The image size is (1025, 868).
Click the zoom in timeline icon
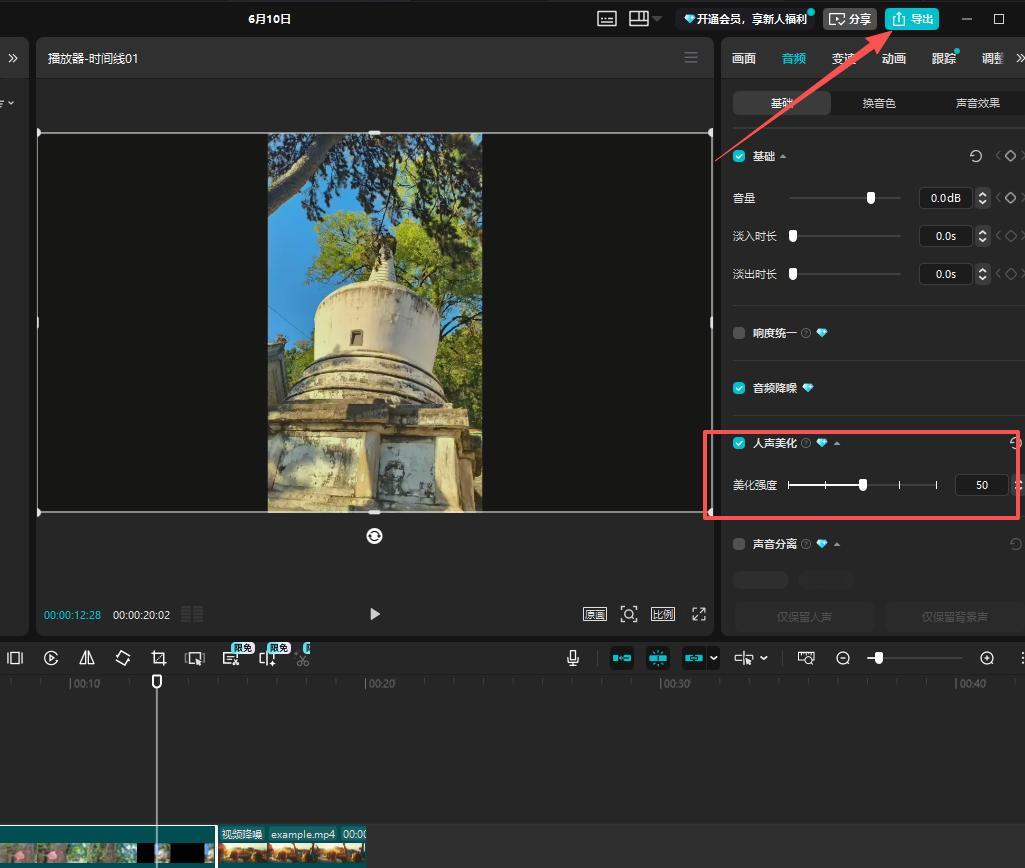(987, 658)
